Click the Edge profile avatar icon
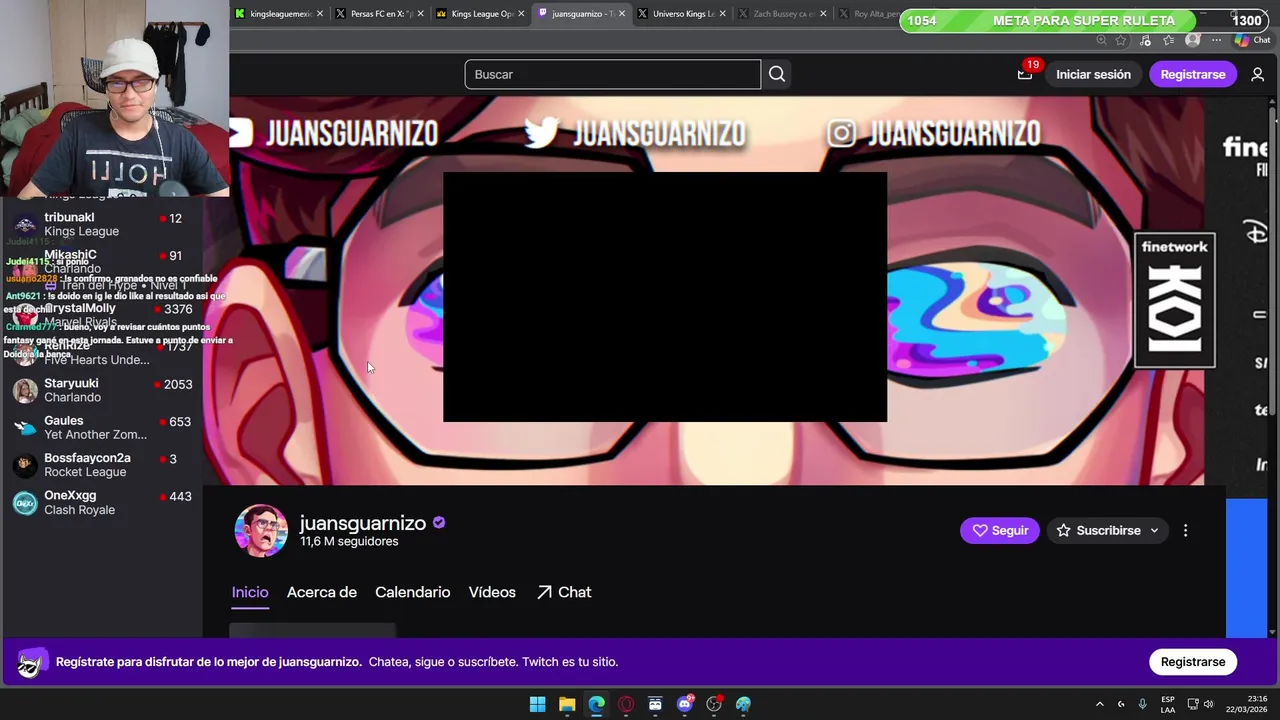 coord(1192,40)
